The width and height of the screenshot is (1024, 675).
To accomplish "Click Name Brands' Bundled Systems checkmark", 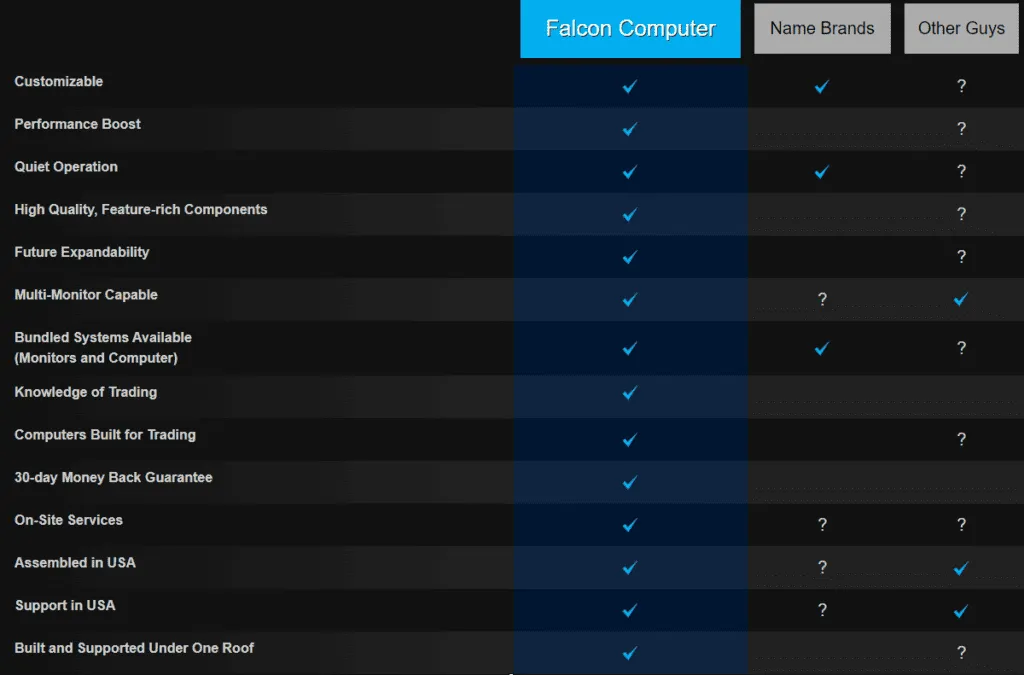I will (822, 349).
